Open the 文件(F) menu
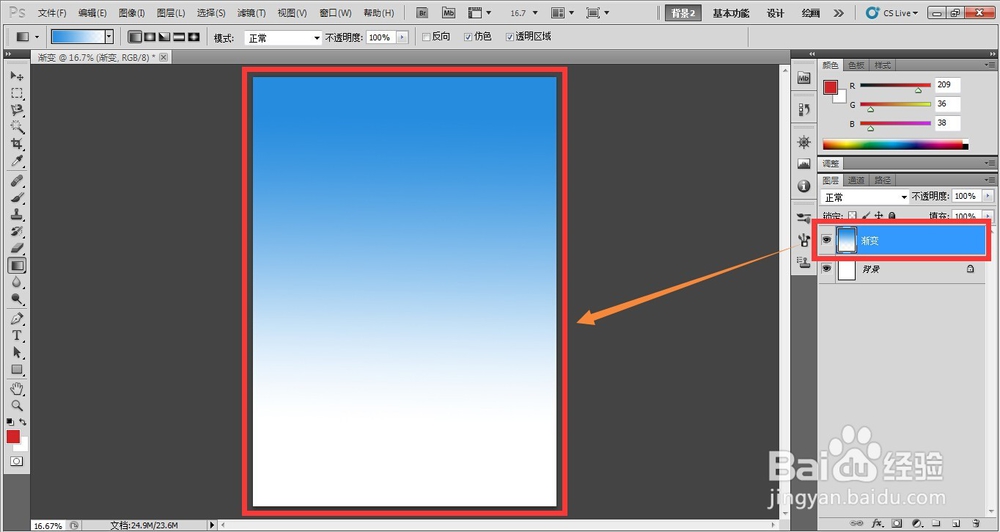The height and width of the screenshot is (532, 1000). coord(52,13)
